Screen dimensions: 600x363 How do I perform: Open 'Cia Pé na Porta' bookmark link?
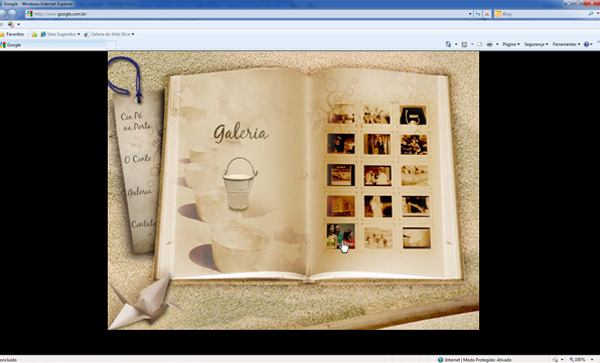point(136,121)
